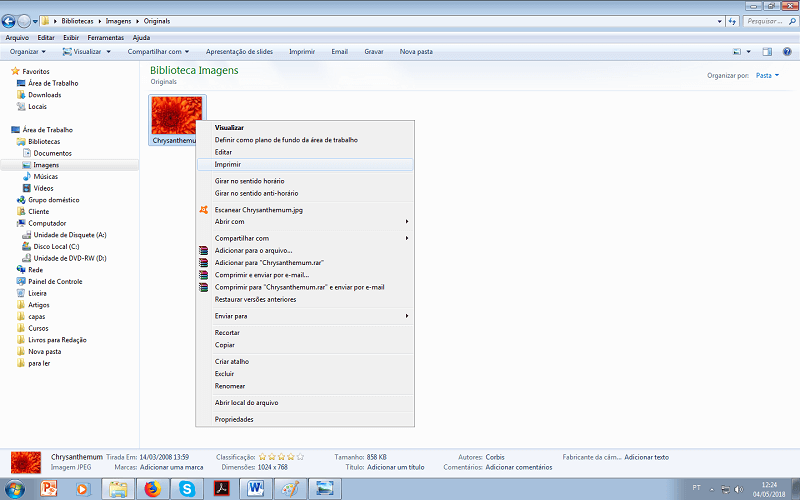Viewport: 800px width, 500px height.
Task: Open Firefox from the taskbar
Action: (152, 489)
